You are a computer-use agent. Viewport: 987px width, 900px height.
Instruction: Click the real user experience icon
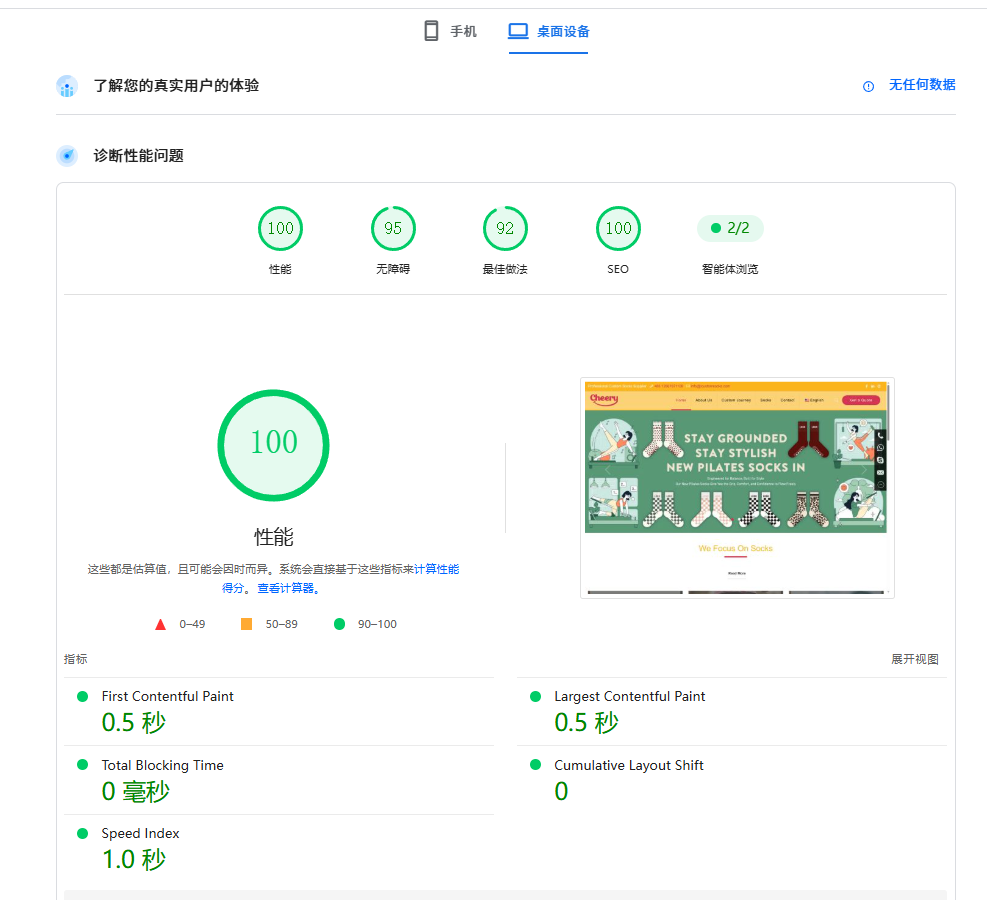point(67,86)
